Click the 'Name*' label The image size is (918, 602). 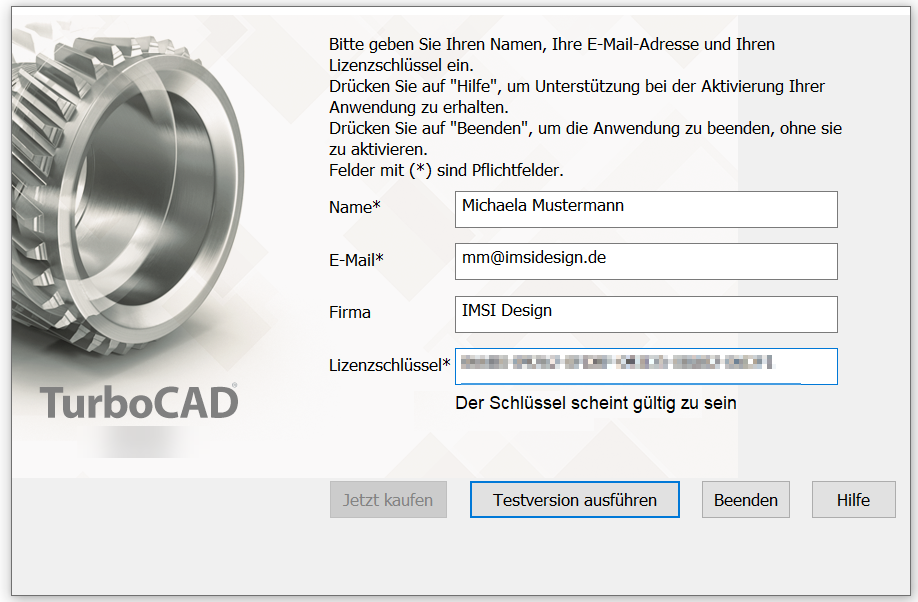[x=355, y=207]
